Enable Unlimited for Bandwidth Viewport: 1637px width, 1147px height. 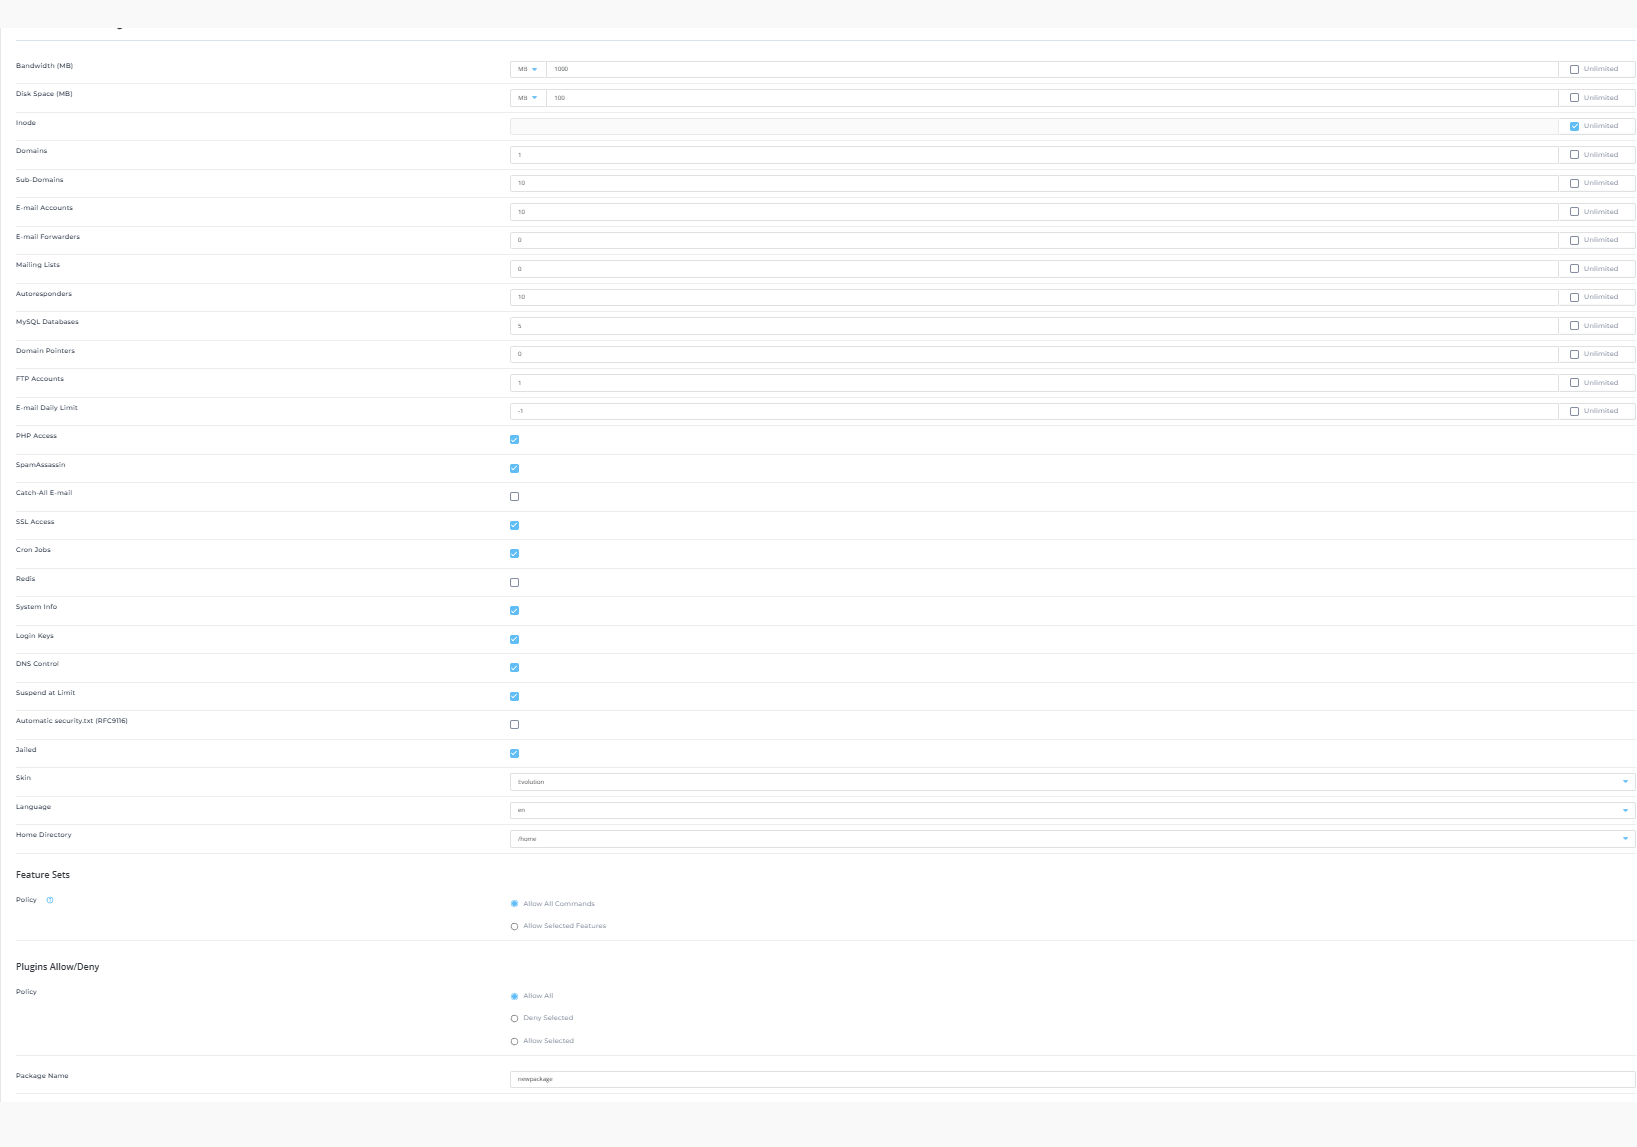click(1574, 69)
